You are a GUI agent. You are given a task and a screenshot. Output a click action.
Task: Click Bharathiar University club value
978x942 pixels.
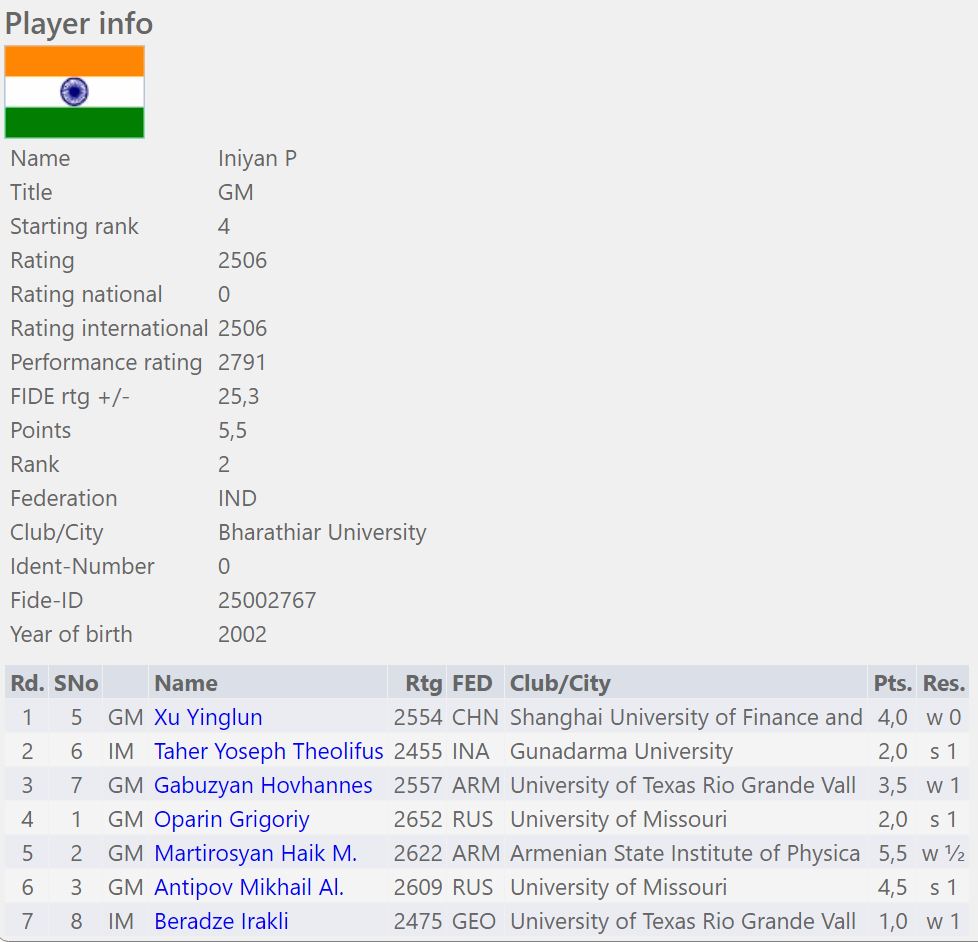[x=322, y=532]
